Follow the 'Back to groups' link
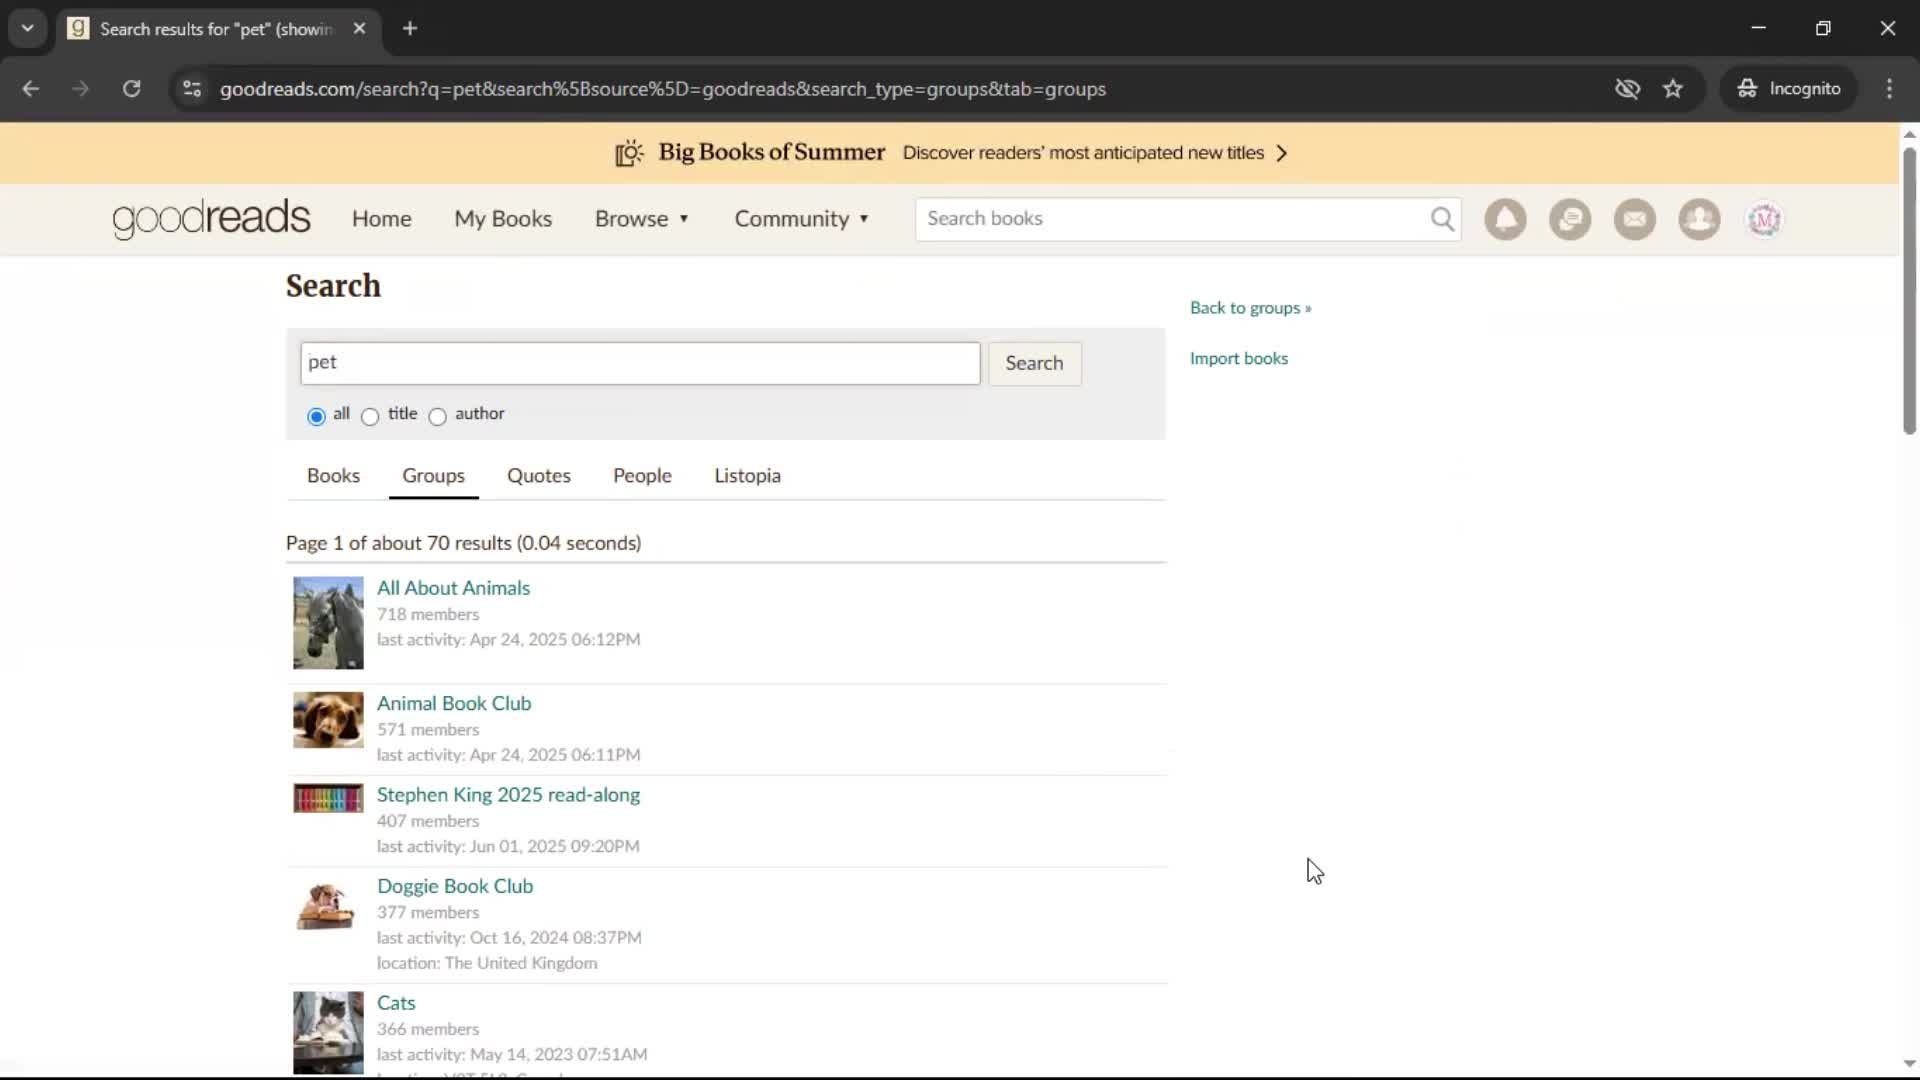Screen dimensions: 1920x1080 coord(1250,308)
